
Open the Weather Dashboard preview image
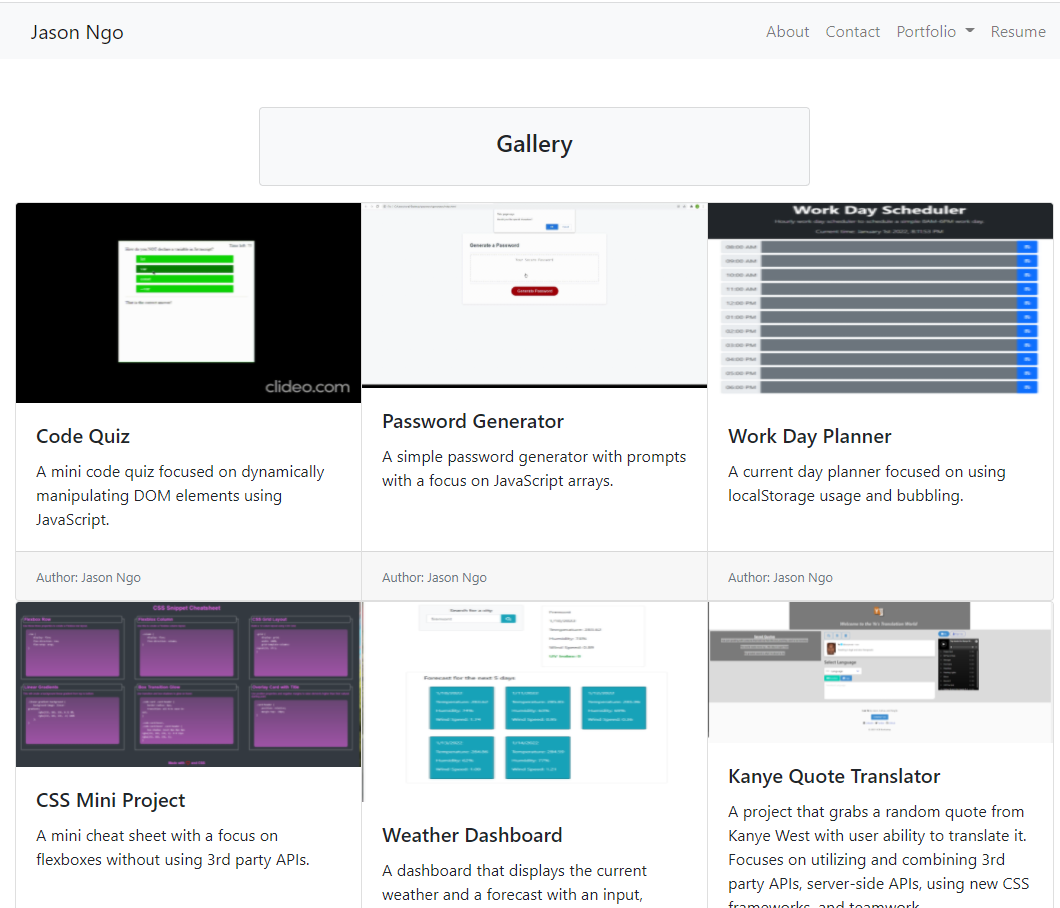coord(535,702)
